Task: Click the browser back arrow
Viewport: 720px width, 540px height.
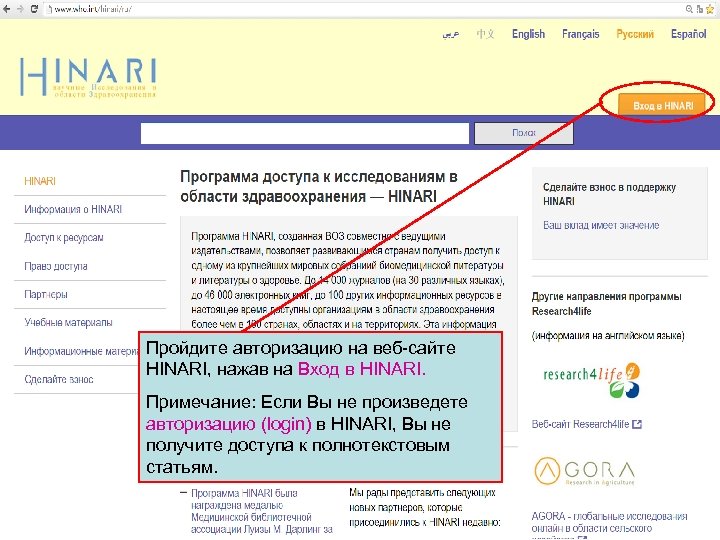Action: coord(6,9)
